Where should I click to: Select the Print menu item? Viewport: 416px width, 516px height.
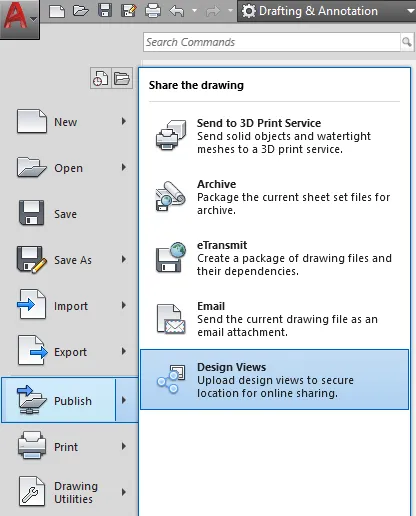point(69,447)
